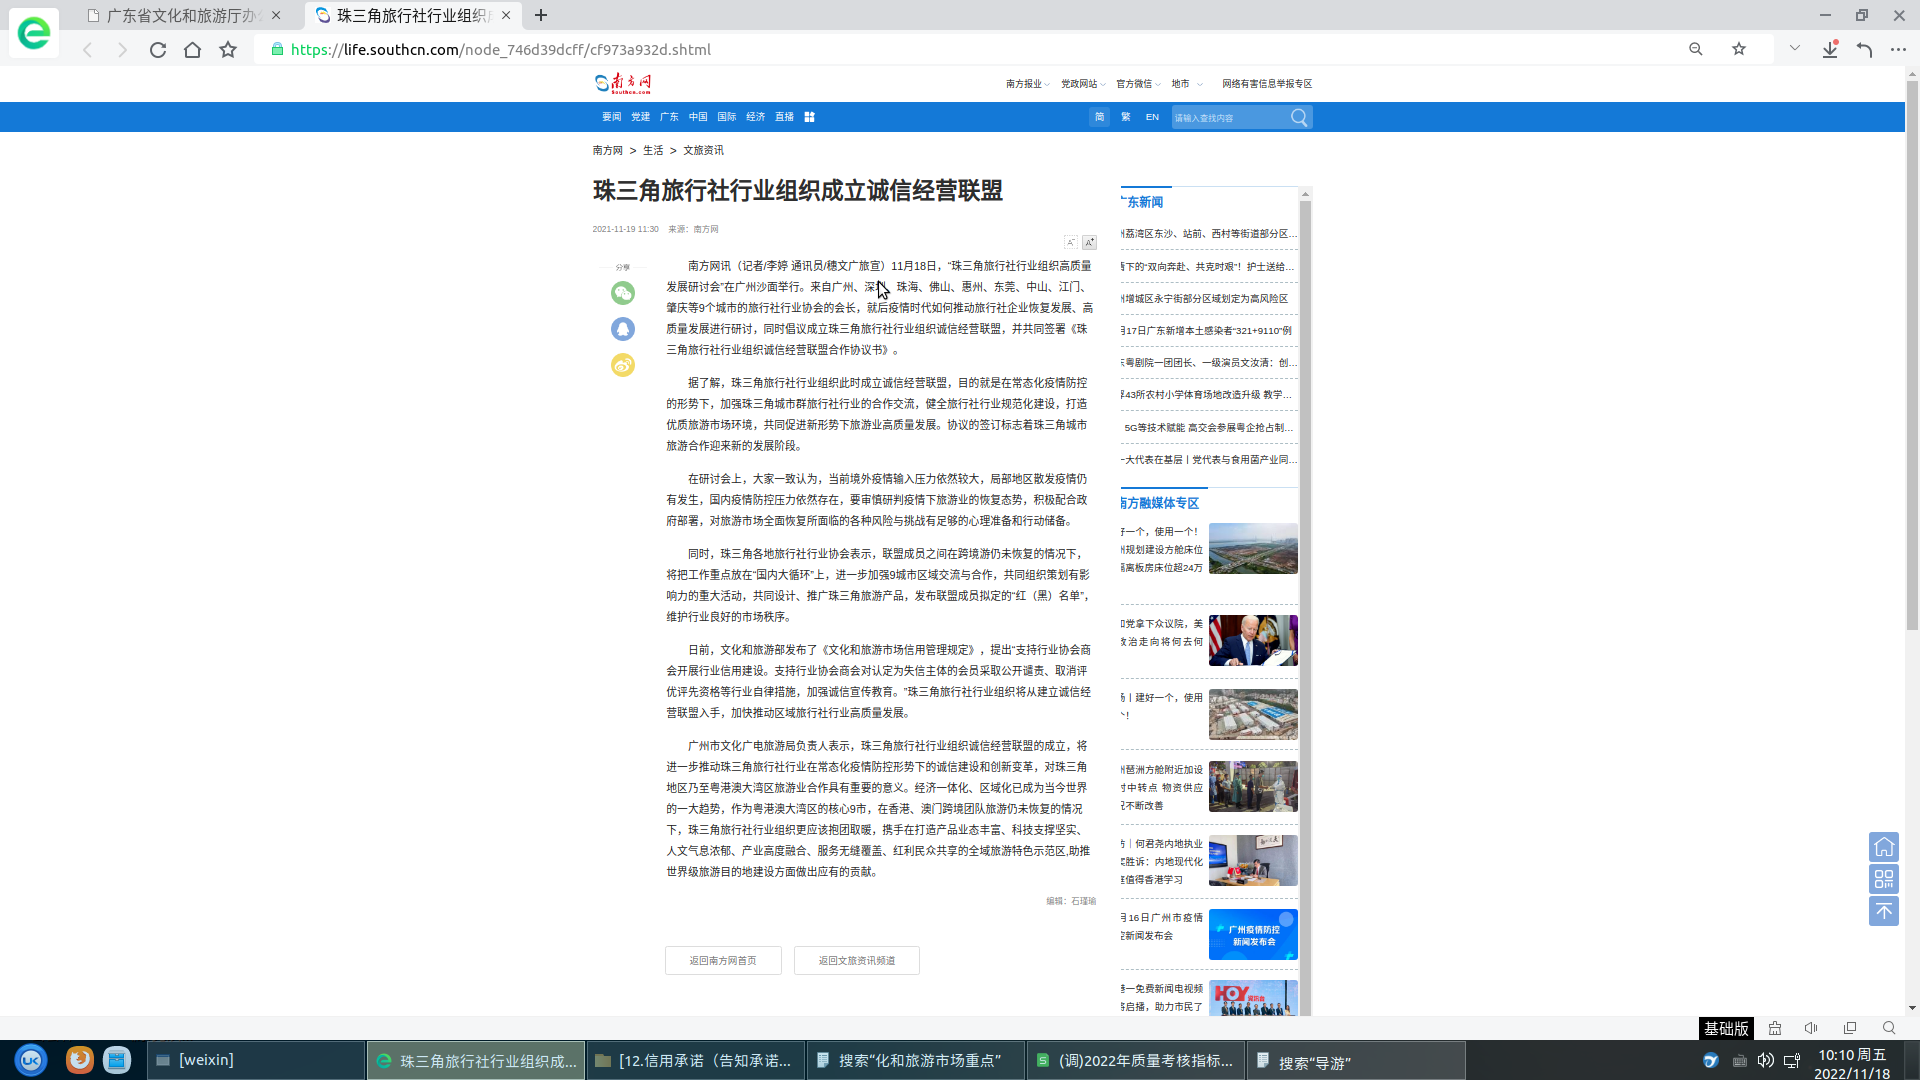Click the floating home icon on the right edge
The image size is (1920, 1080).
click(x=1884, y=846)
